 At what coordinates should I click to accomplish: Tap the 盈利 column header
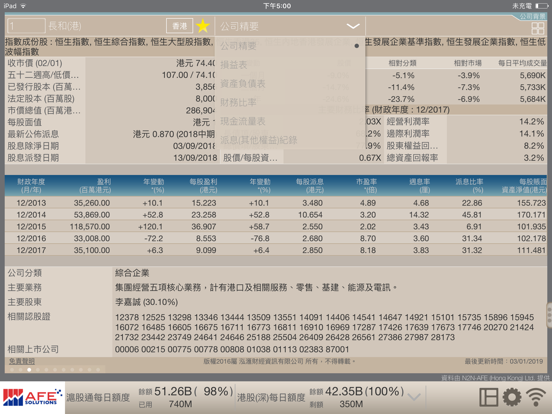coord(95,186)
